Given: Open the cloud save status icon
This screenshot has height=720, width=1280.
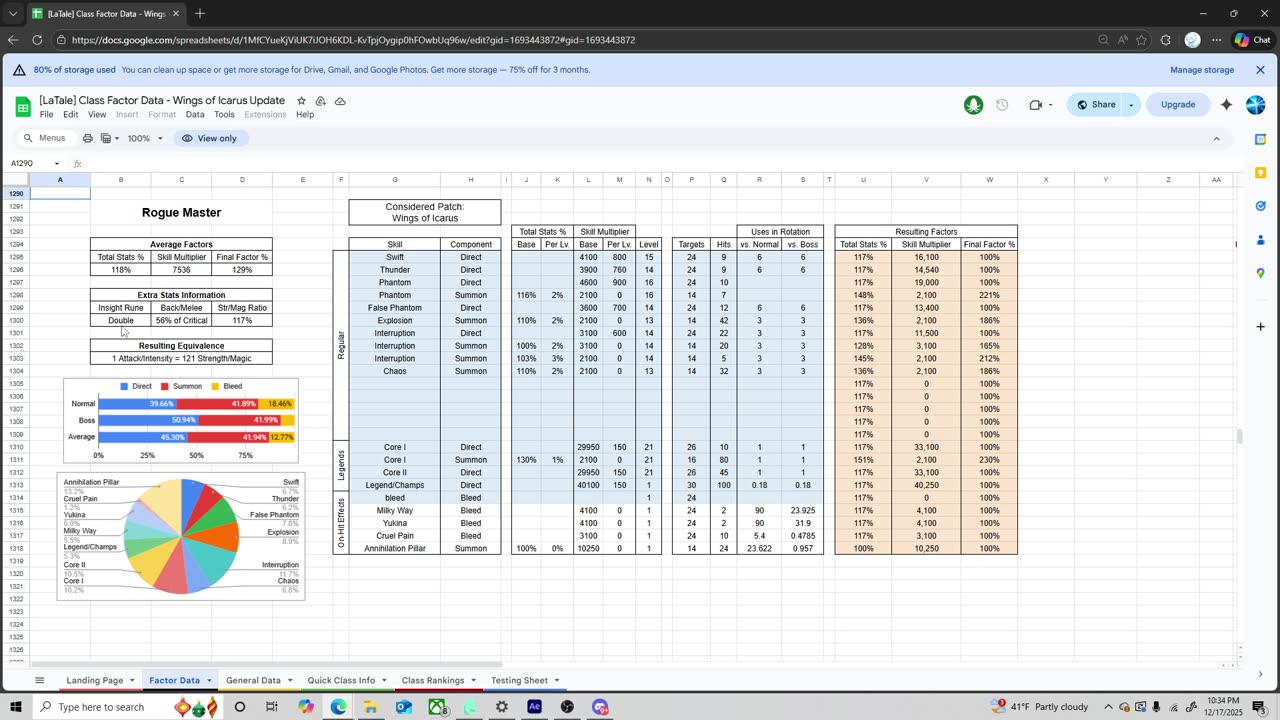Looking at the screenshot, I should 340,101.
